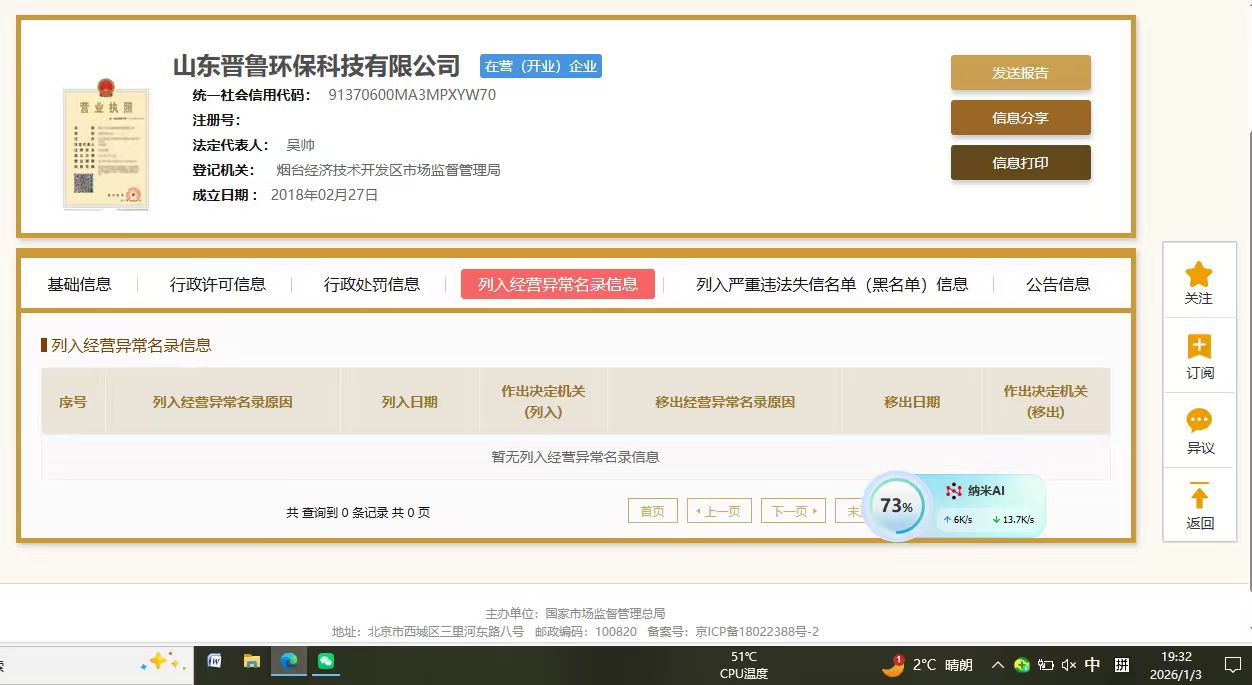This screenshot has width=1252, height=685.
Task: Click the 移出经营异常名录原因 column header
Action: point(725,402)
